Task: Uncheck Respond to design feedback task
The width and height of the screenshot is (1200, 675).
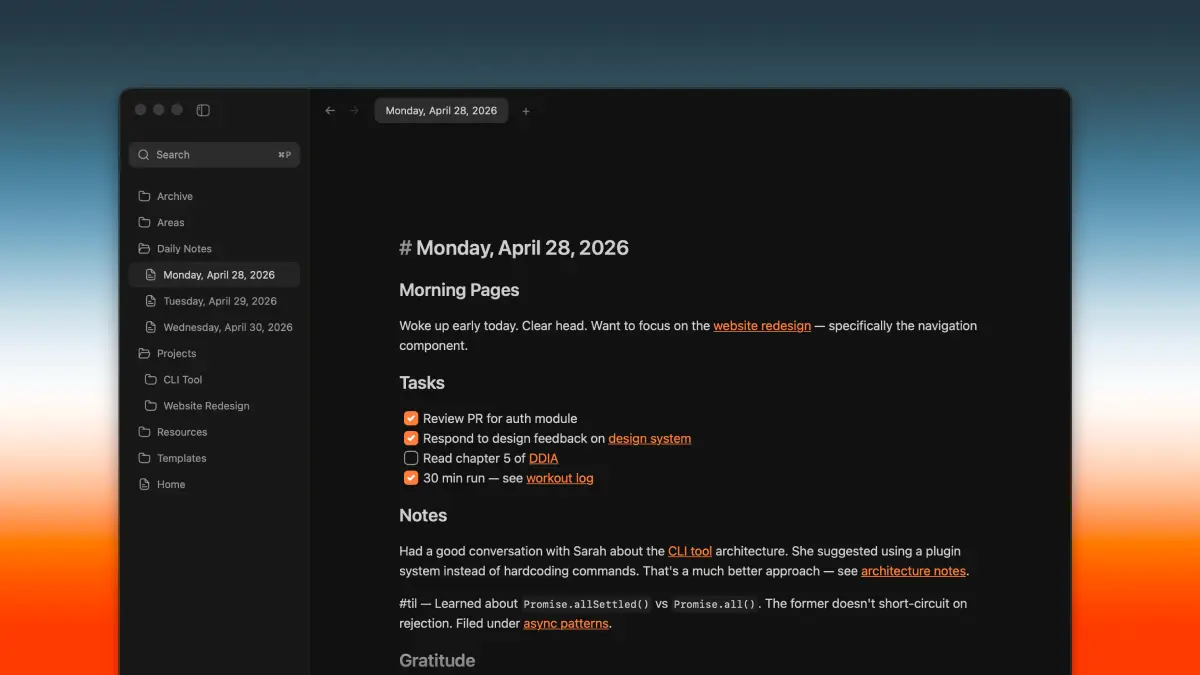Action: pyautogui.click(x=411, y=438)
